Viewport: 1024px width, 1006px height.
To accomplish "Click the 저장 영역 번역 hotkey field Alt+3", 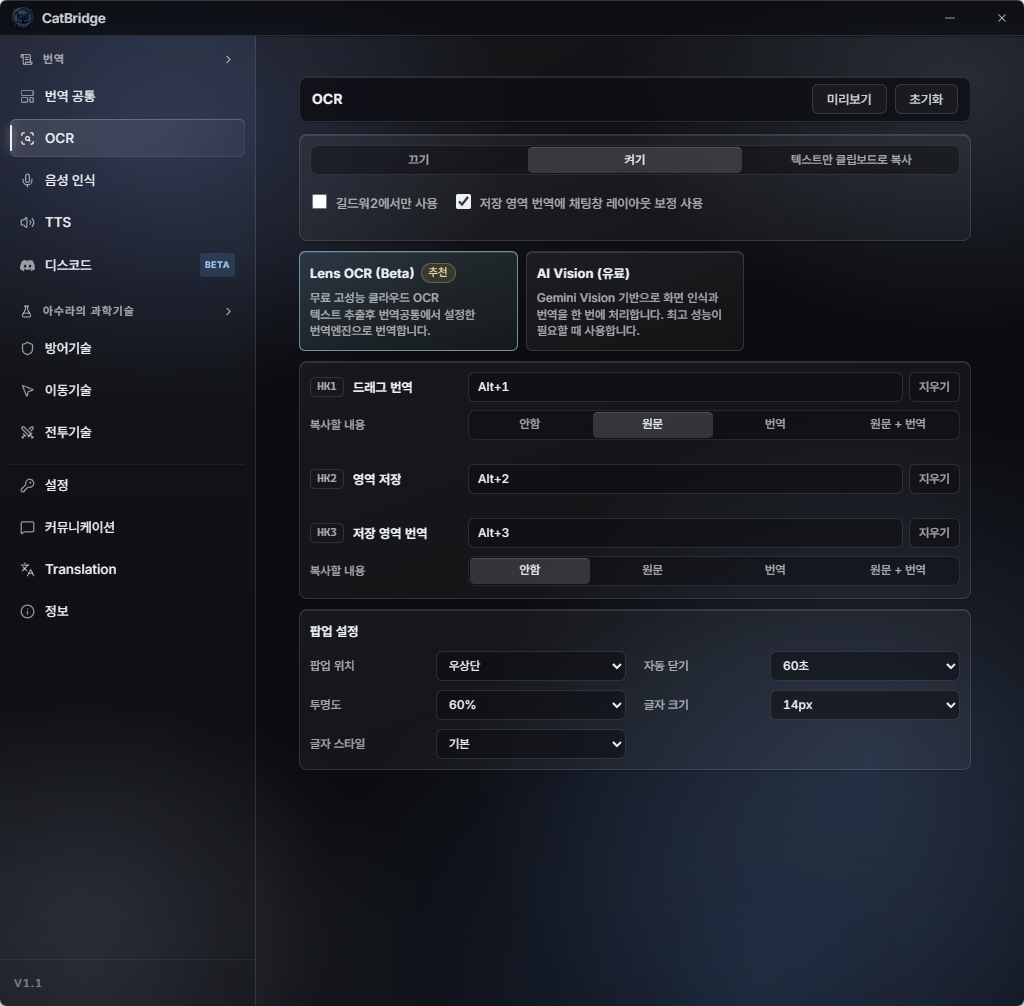I will click(x=685, y=533).
